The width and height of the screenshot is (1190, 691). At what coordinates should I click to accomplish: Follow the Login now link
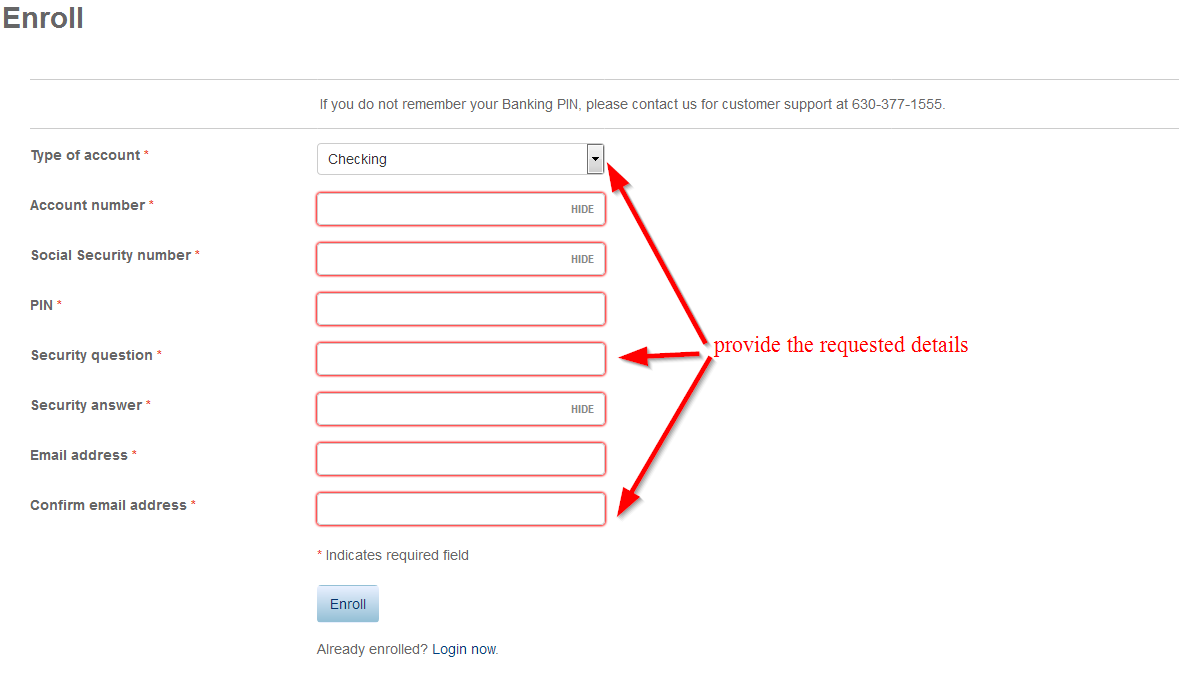point(464,649)
